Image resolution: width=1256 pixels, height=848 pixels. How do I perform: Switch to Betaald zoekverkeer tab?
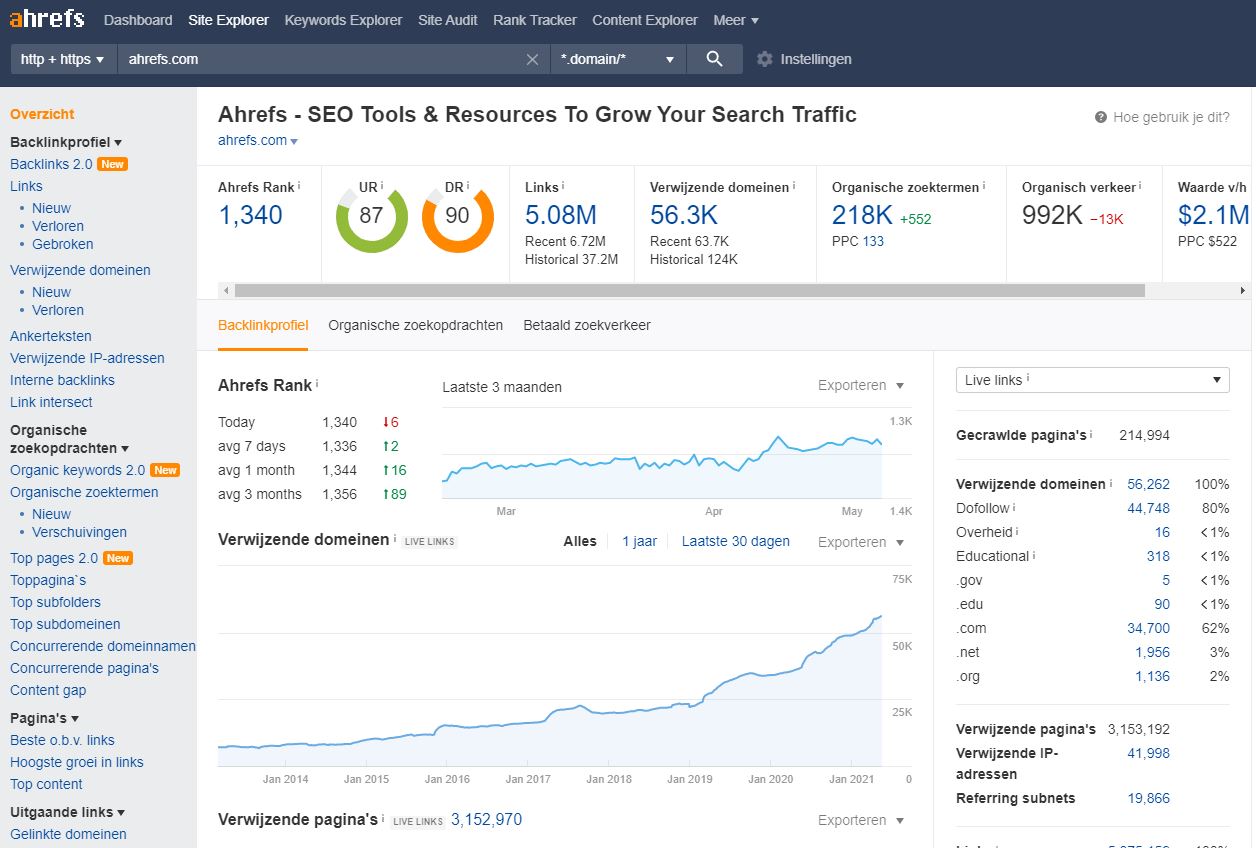587,325
